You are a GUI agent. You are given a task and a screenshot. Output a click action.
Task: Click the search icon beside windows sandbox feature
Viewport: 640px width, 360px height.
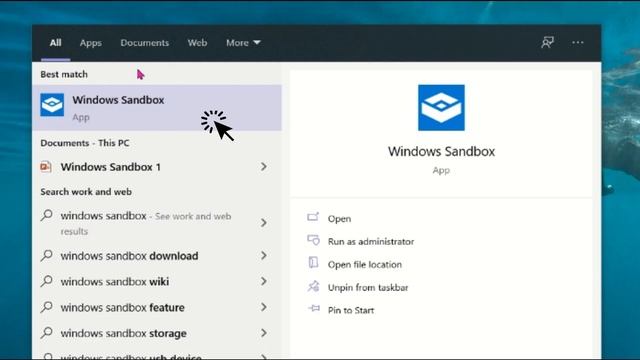tap(47, 307)
